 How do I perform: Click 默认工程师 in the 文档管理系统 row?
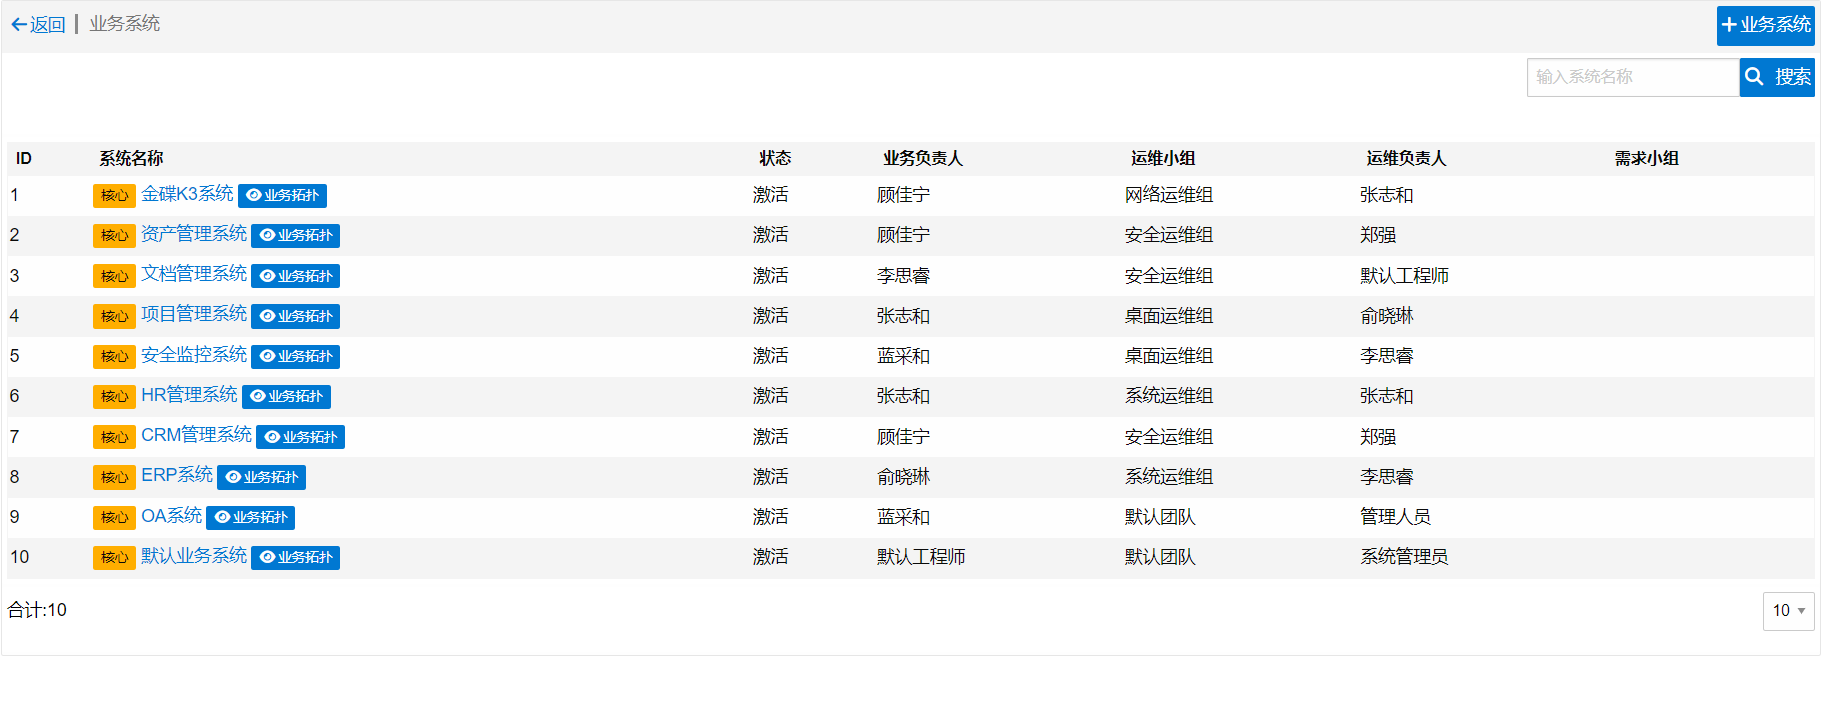[x=1404, y=276]
